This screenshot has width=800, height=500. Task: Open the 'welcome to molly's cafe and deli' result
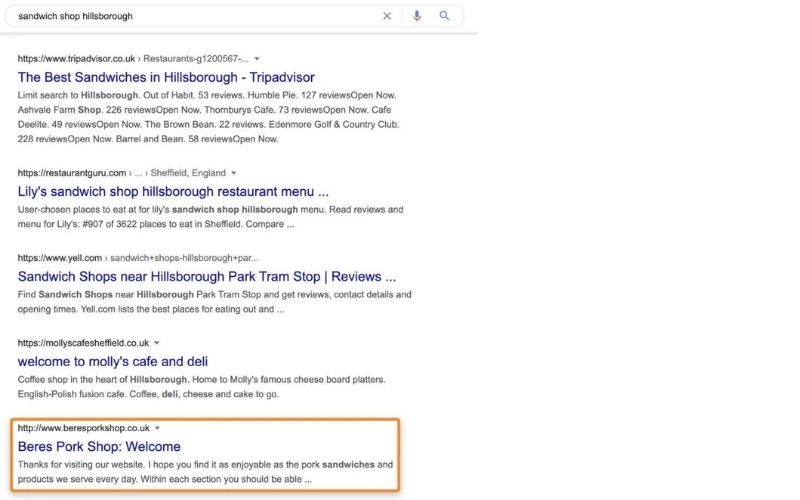[113, 362]
